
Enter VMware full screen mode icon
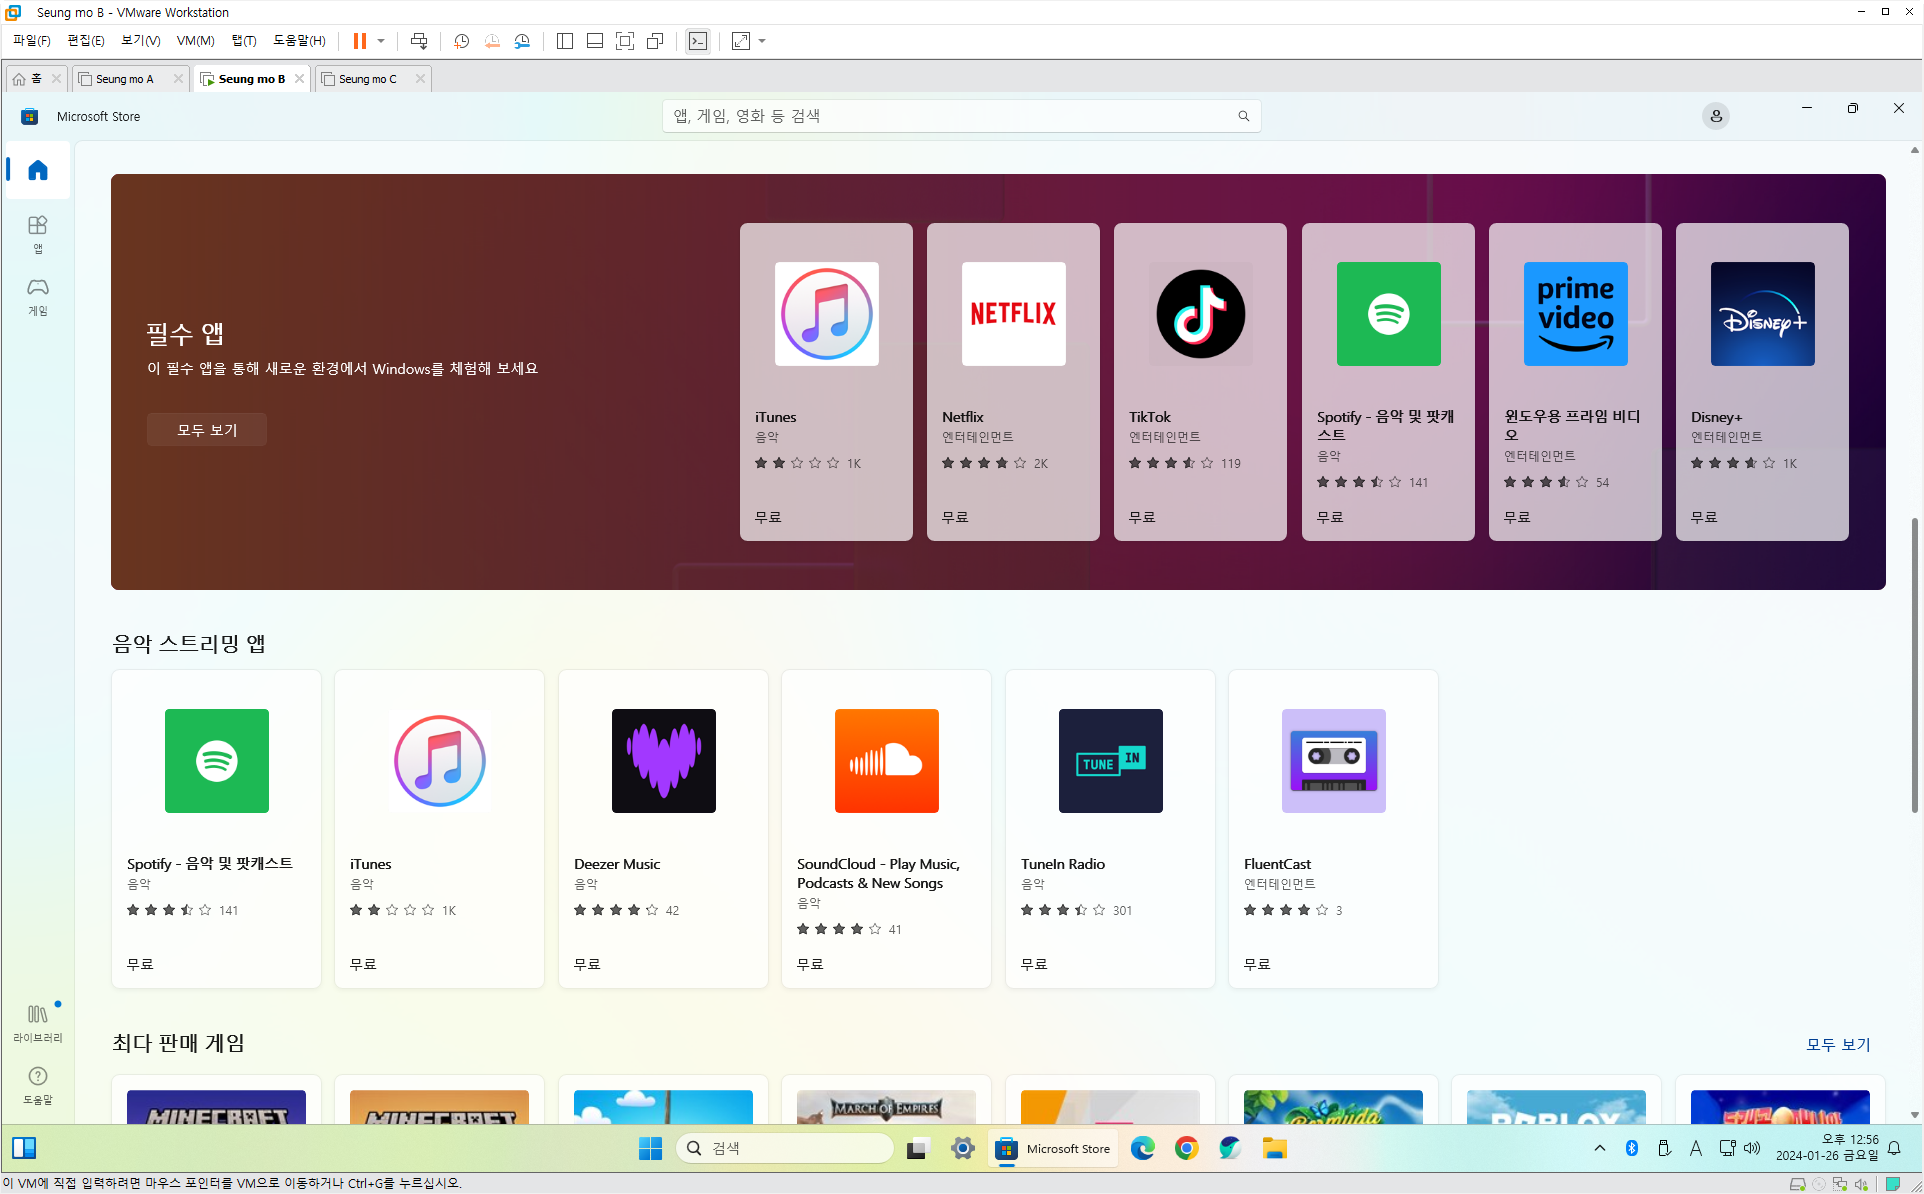tap(625, 41)
